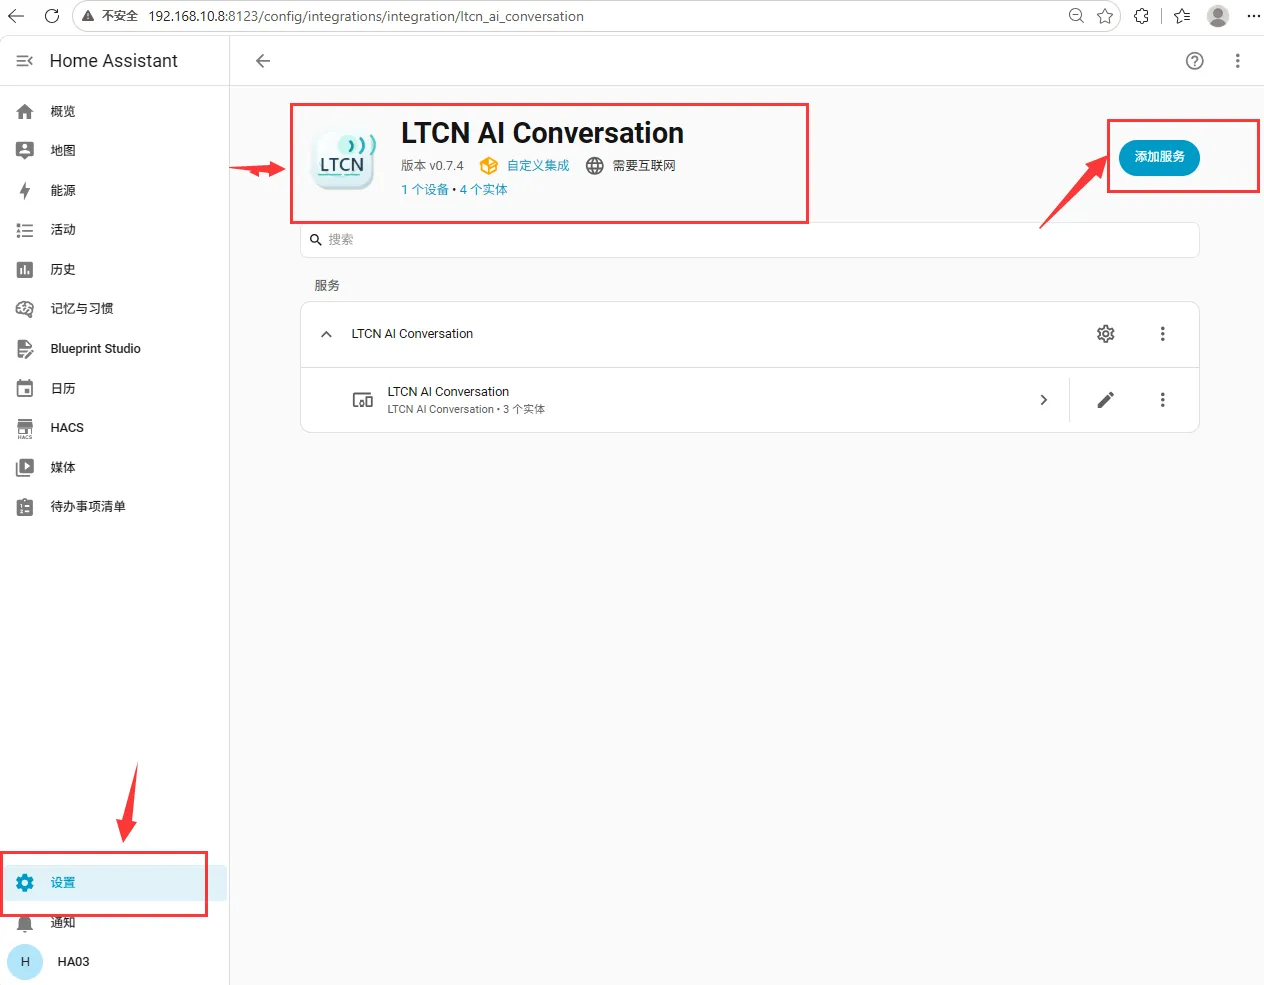Image resolution: width=1264 pixels, height=985 pixels.
Task: Open the 历史 history sidebar item
Action: 114,270
